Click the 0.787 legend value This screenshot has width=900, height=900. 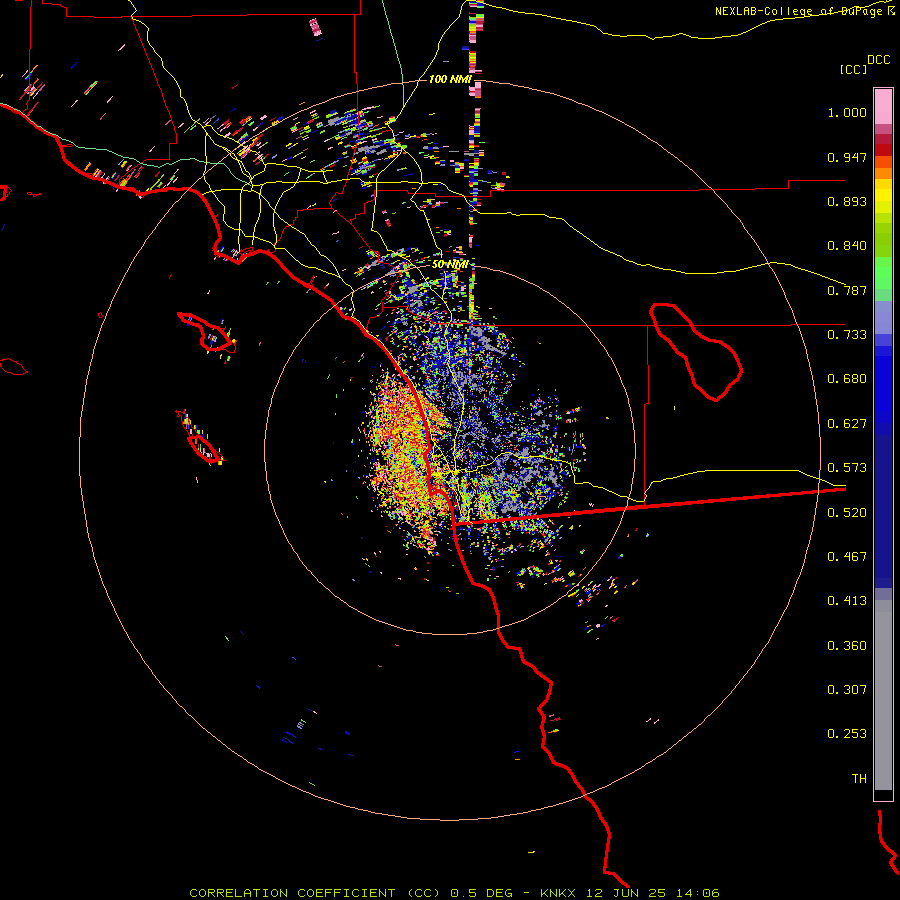pos(847,290)
